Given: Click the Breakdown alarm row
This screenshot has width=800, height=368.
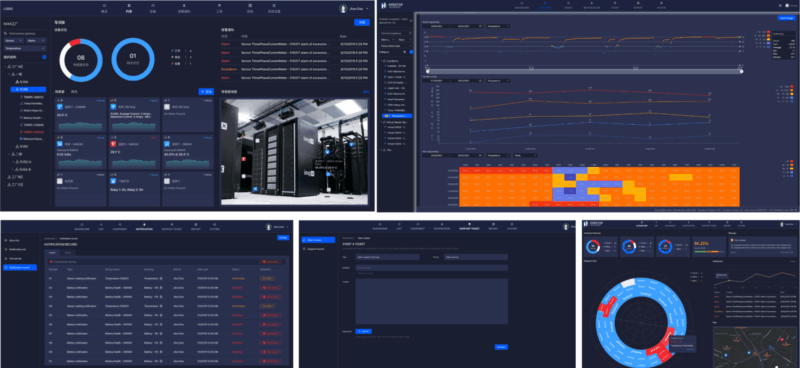Looking at the screenshot, I should point(294,68).
